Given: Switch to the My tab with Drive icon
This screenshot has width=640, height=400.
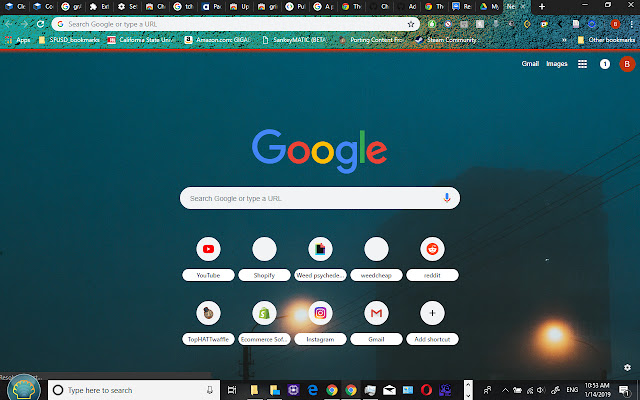Looking at the screenshot, I should click(x=490, y=7).
